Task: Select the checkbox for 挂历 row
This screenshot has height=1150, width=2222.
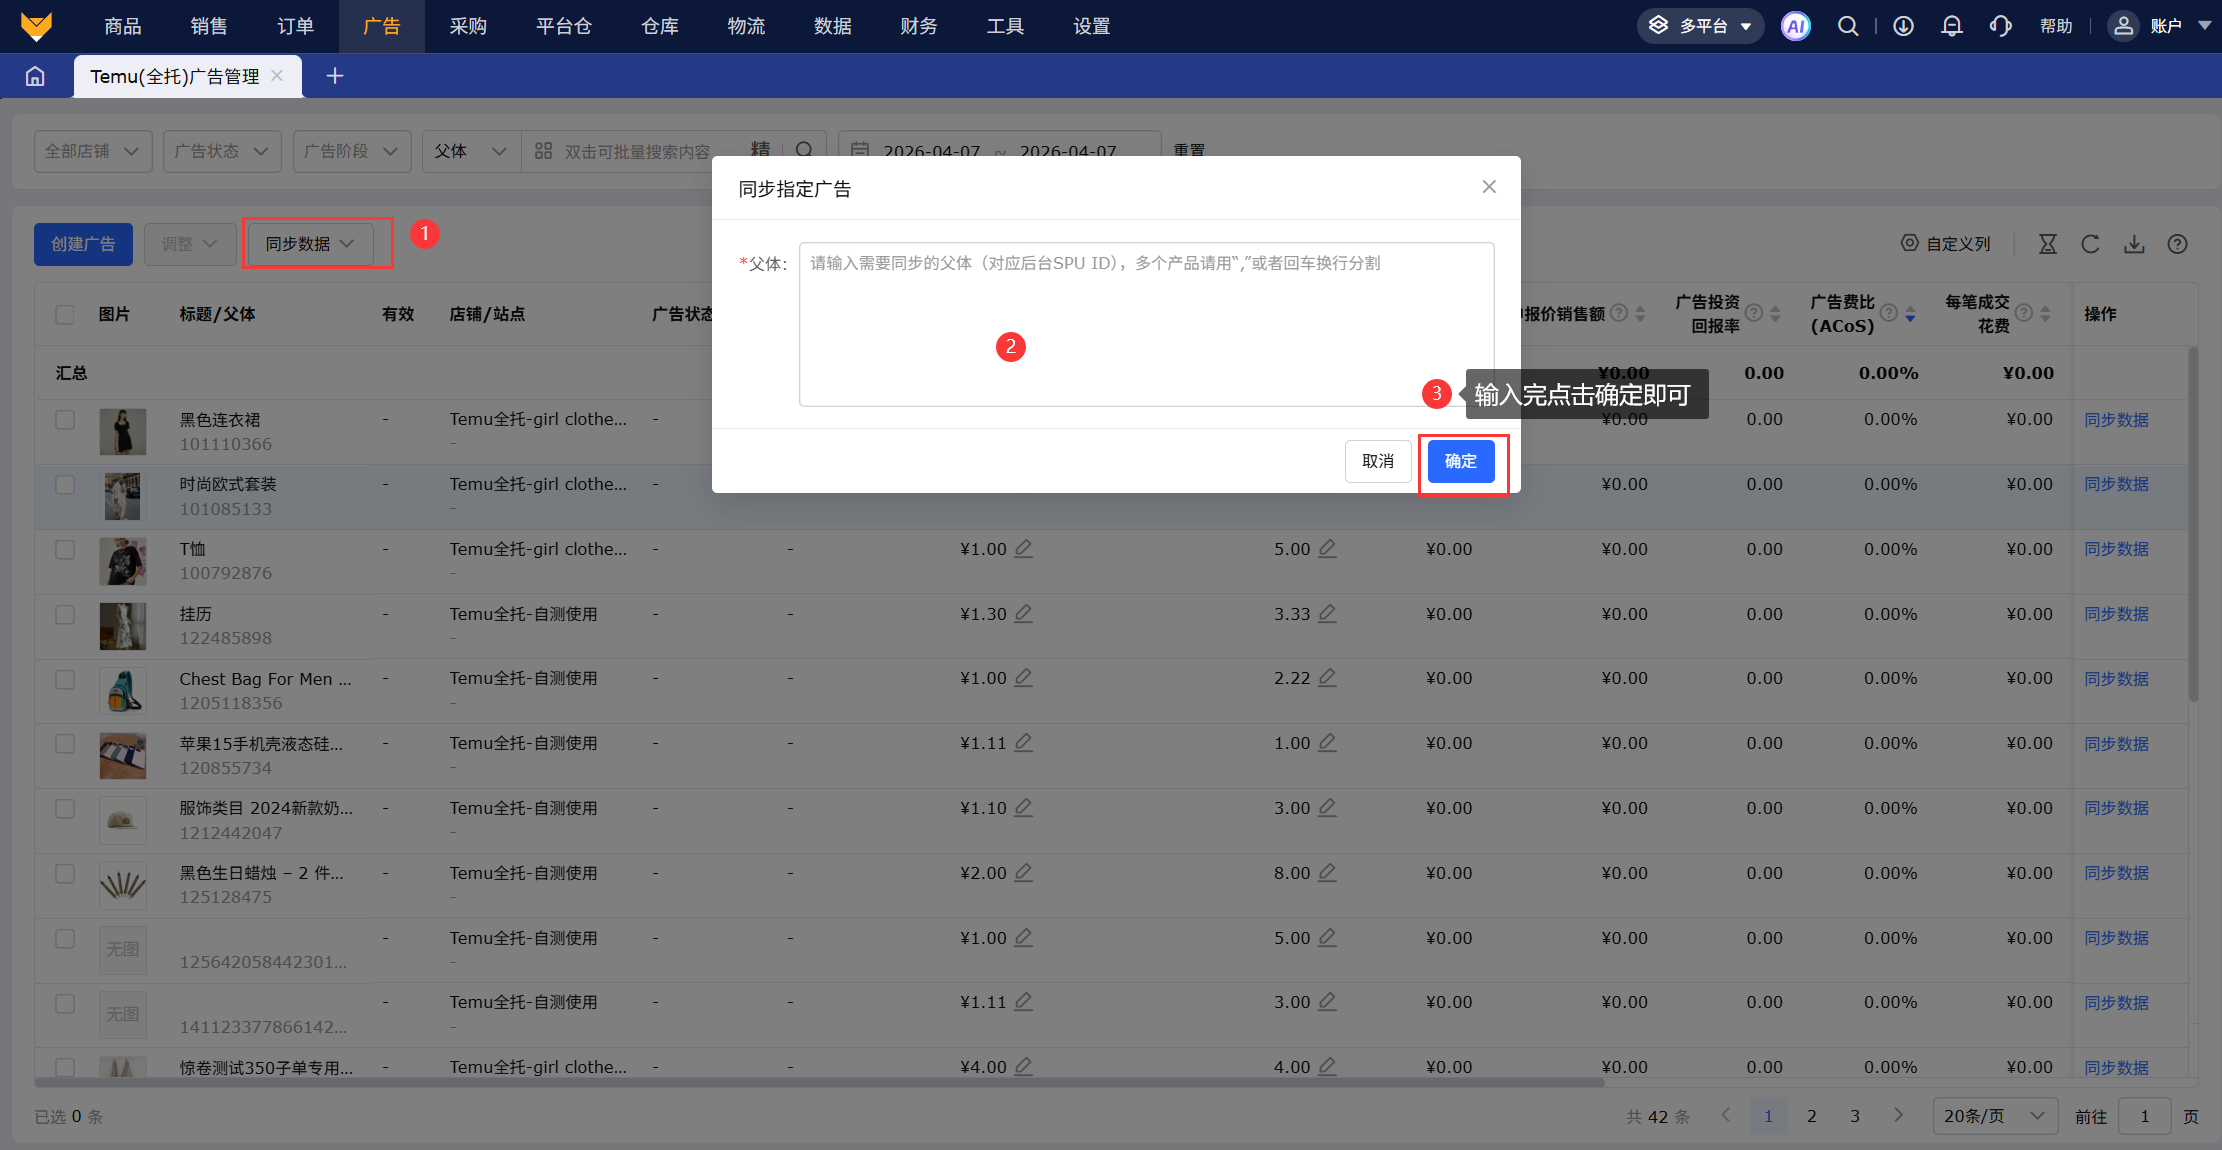Action: tap(65, 614)
